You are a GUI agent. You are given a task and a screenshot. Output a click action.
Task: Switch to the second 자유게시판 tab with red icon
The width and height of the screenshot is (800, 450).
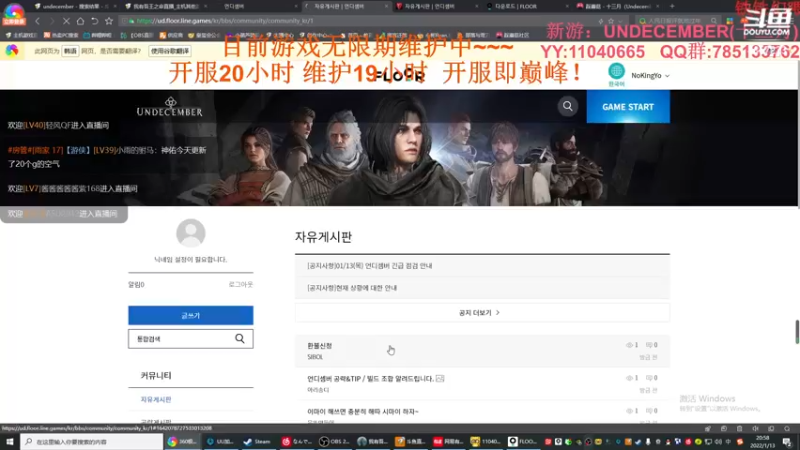(436, 6)
